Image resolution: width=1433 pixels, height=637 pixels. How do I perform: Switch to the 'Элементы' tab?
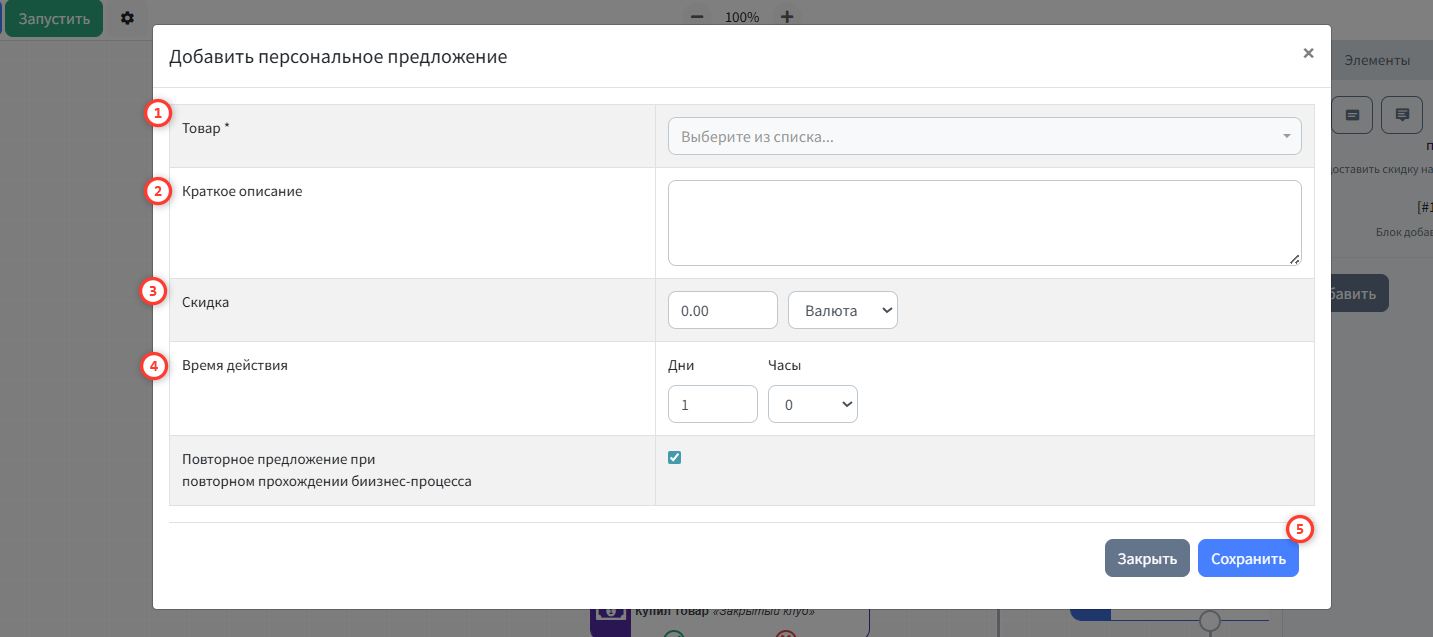1376,60
